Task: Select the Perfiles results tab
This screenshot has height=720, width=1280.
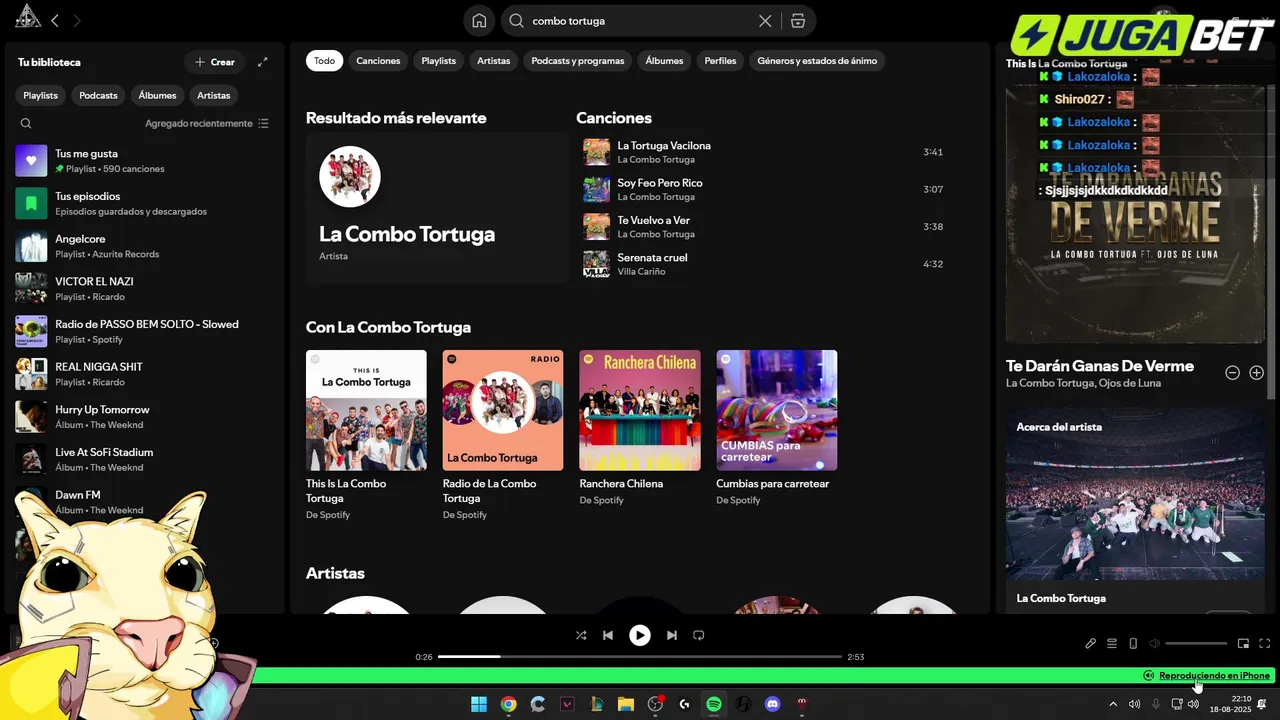Action: [720, 61]
